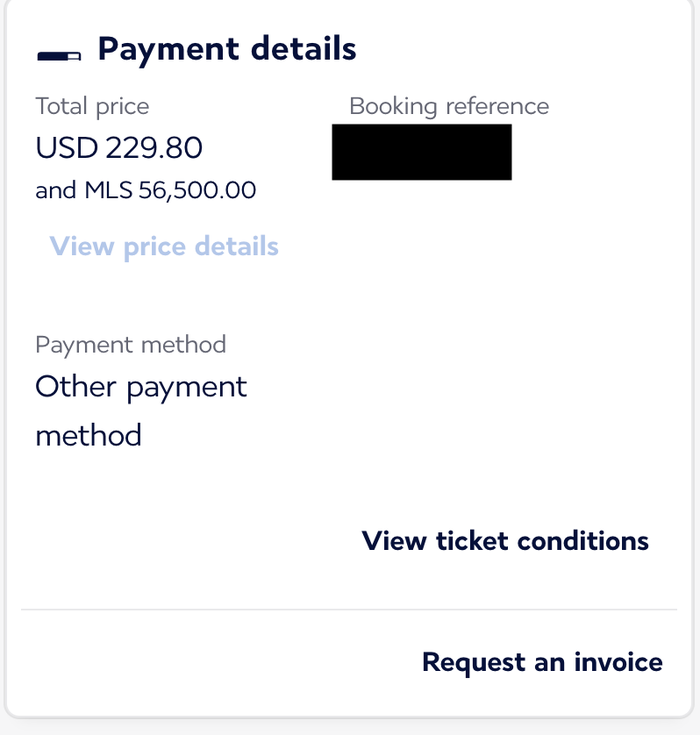Click the Payment details heading
This screenshot has height=735, width=700.
point(227,50)
